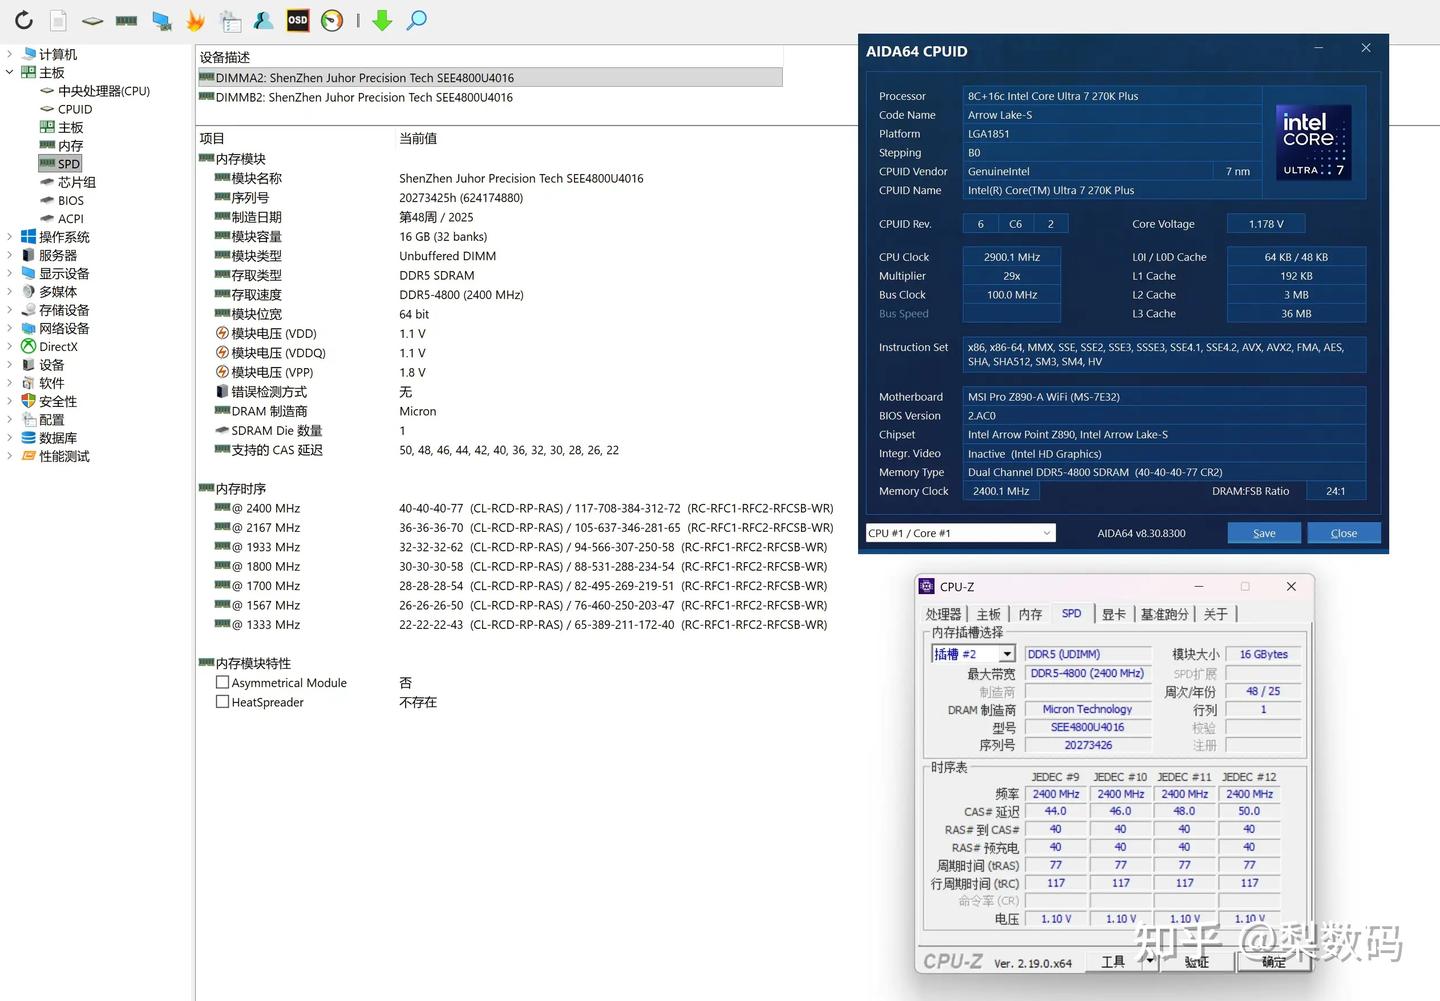
Task: Collapse the 主板 top-level tree node
Action: click(10, 72)
